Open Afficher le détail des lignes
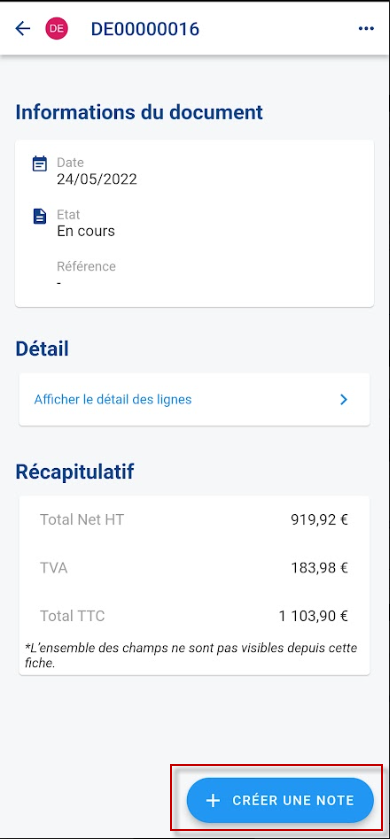Viewport: 390px width, 839px height. [194, 399]
